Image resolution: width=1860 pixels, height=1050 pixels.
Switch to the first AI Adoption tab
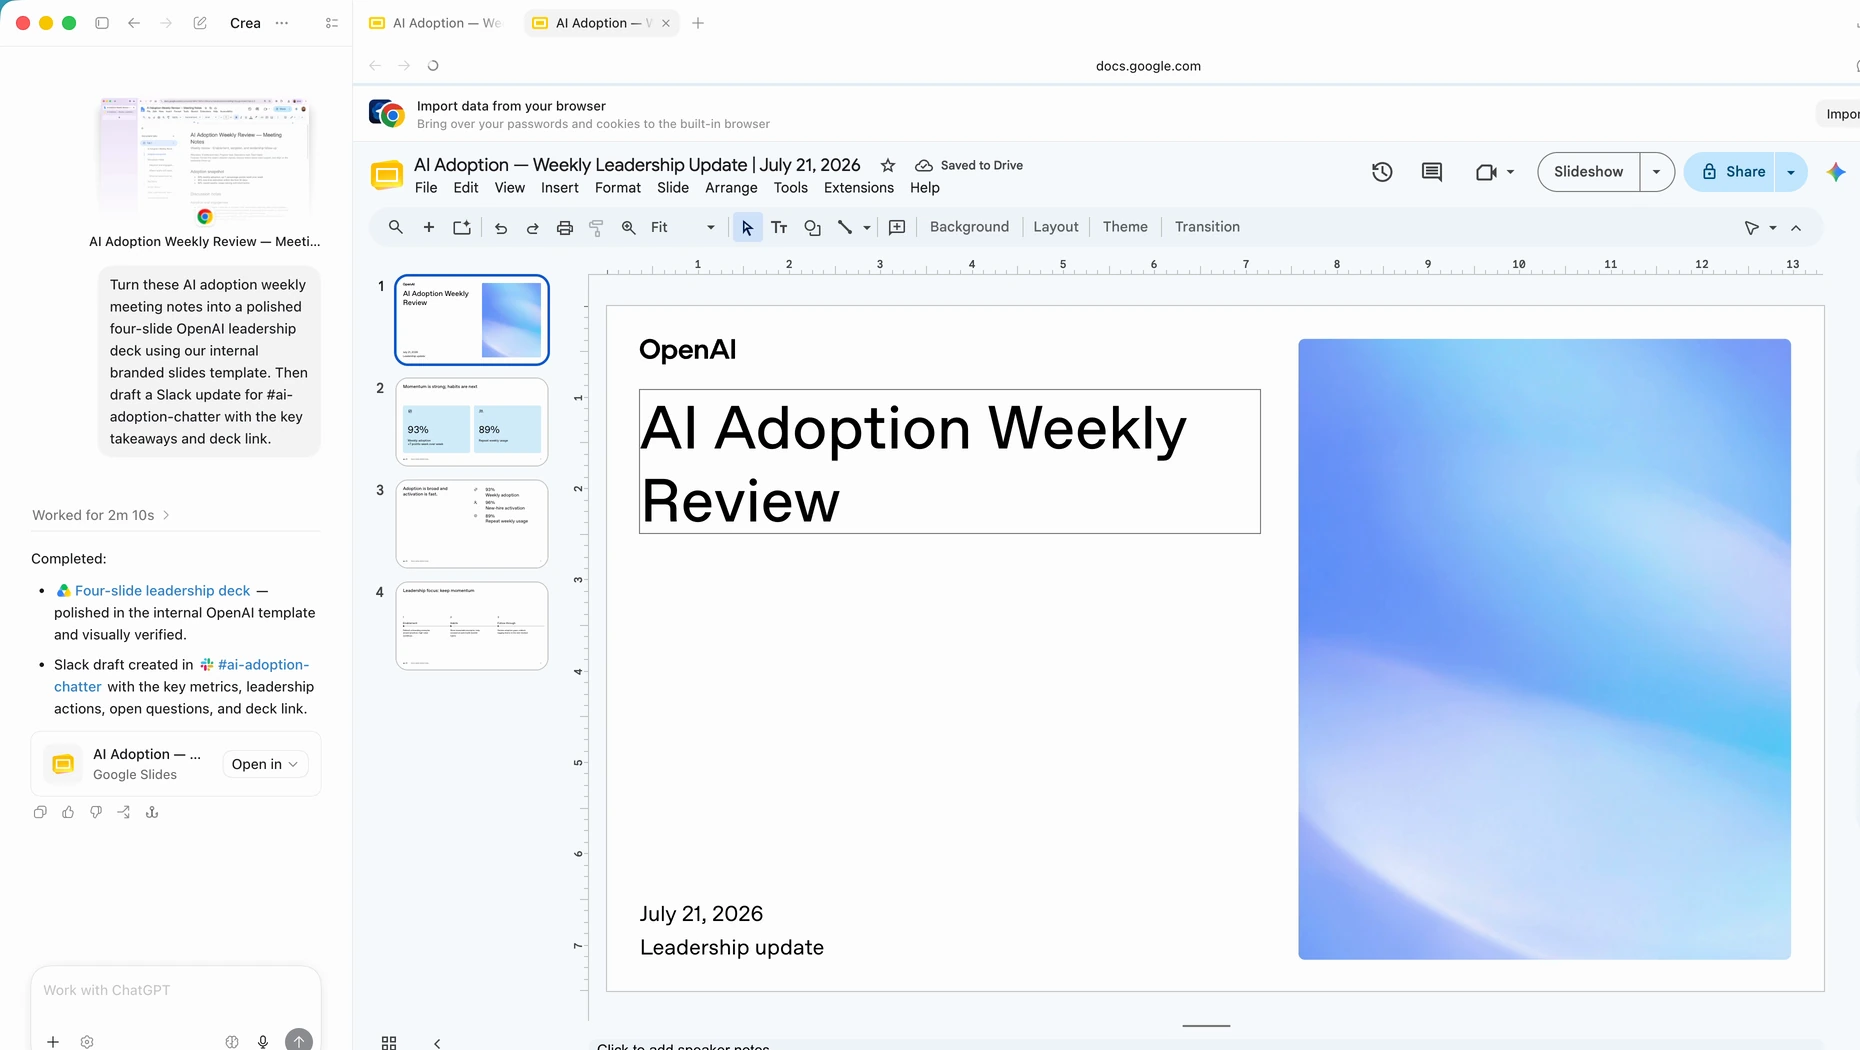coord(436,23)
